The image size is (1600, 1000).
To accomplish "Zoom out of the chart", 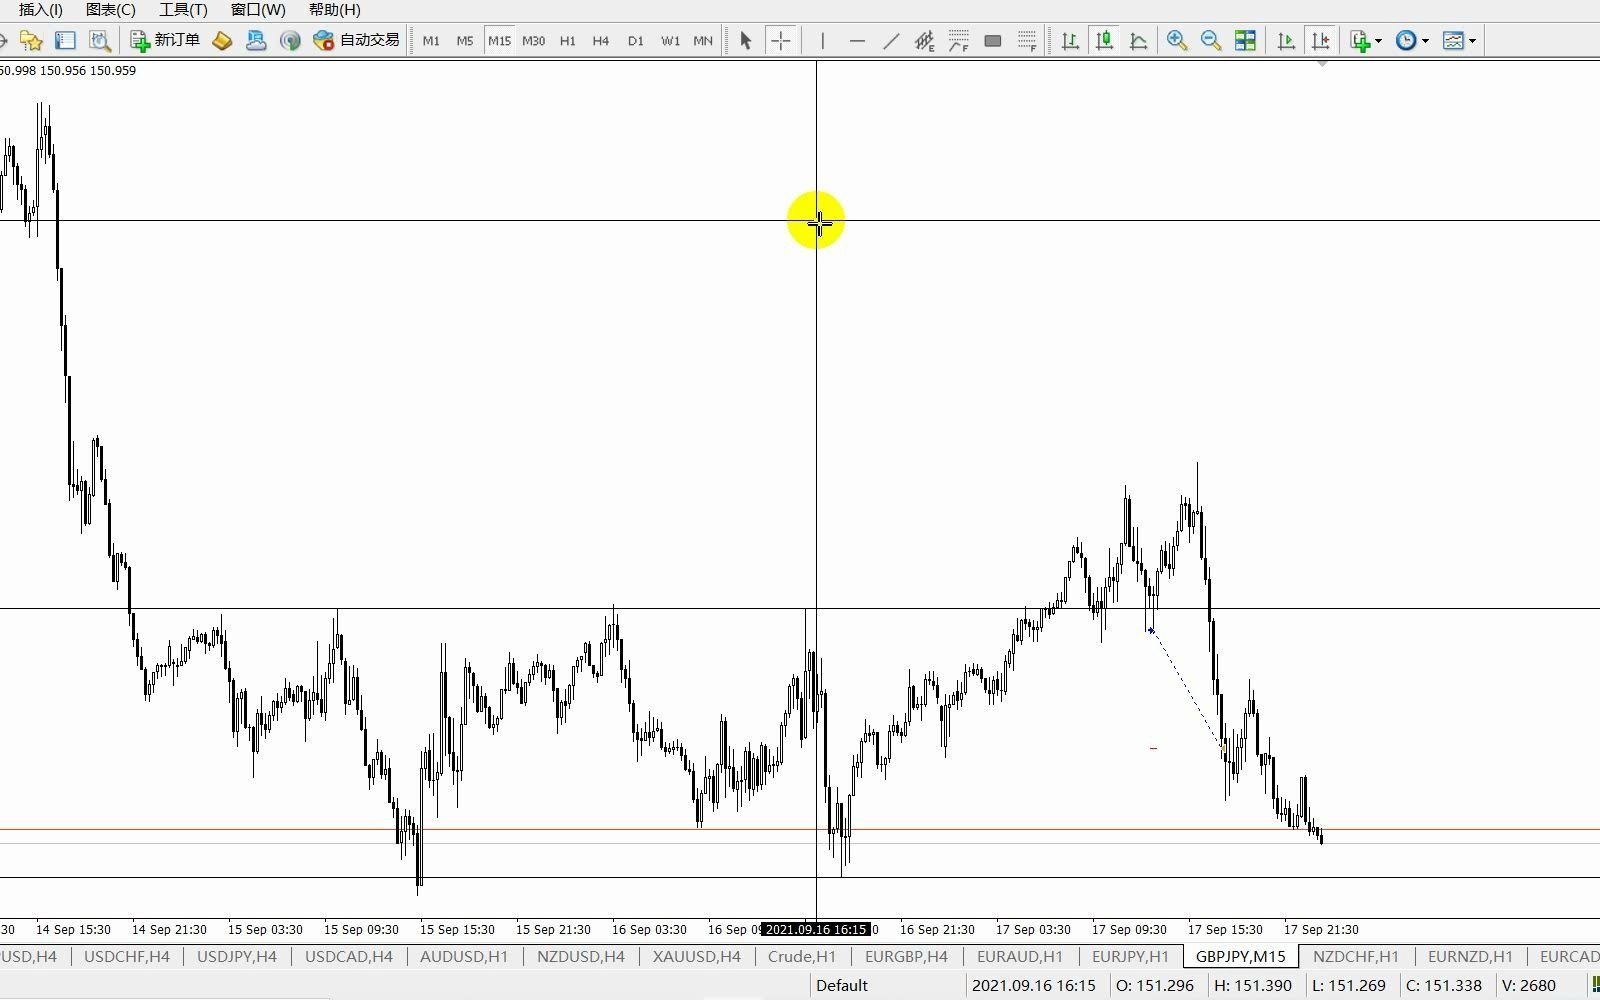I will tap(1211, 41).
